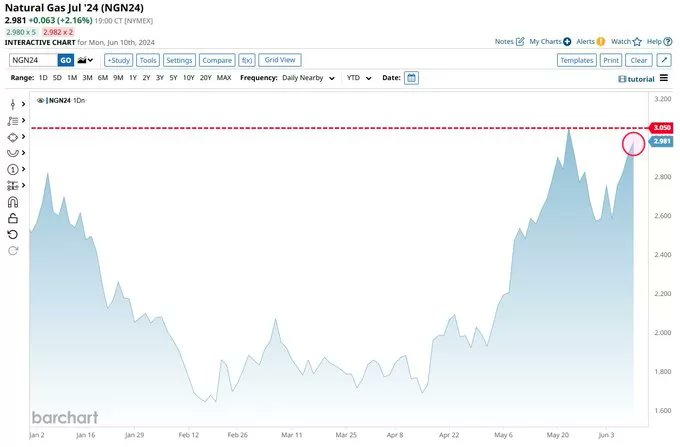Viewport: 680px width, 447px height.
Task: Open the chart Settings button
Action: click(179, 60)
